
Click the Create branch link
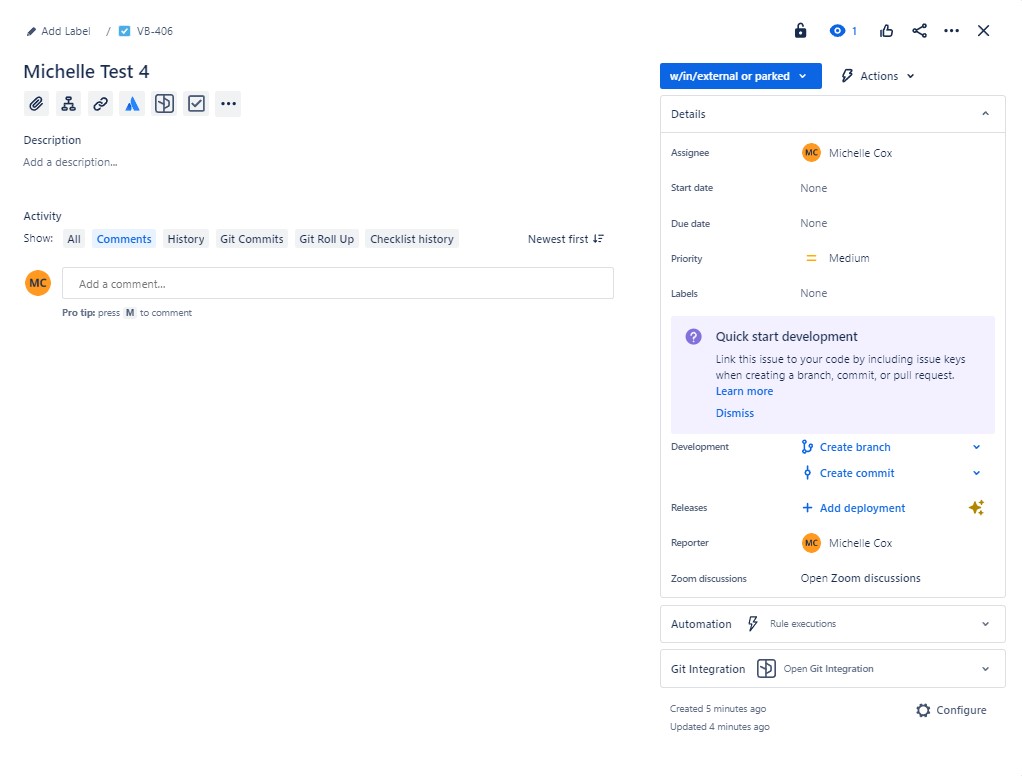854,447
